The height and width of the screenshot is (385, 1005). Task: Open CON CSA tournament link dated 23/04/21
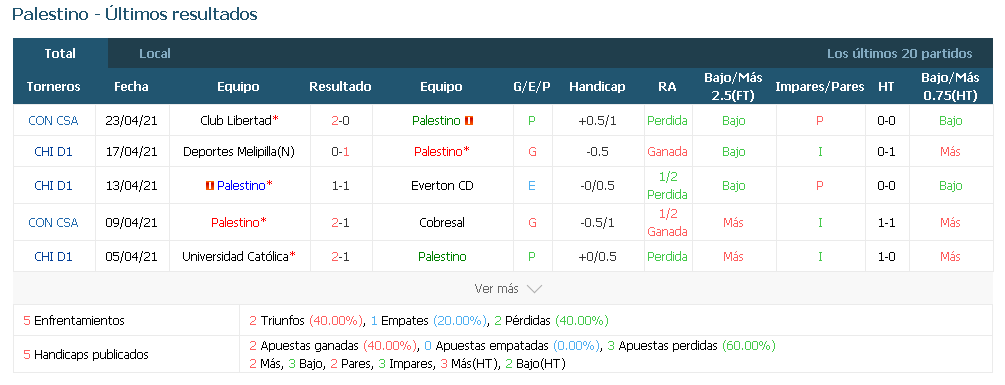[54, 120]
